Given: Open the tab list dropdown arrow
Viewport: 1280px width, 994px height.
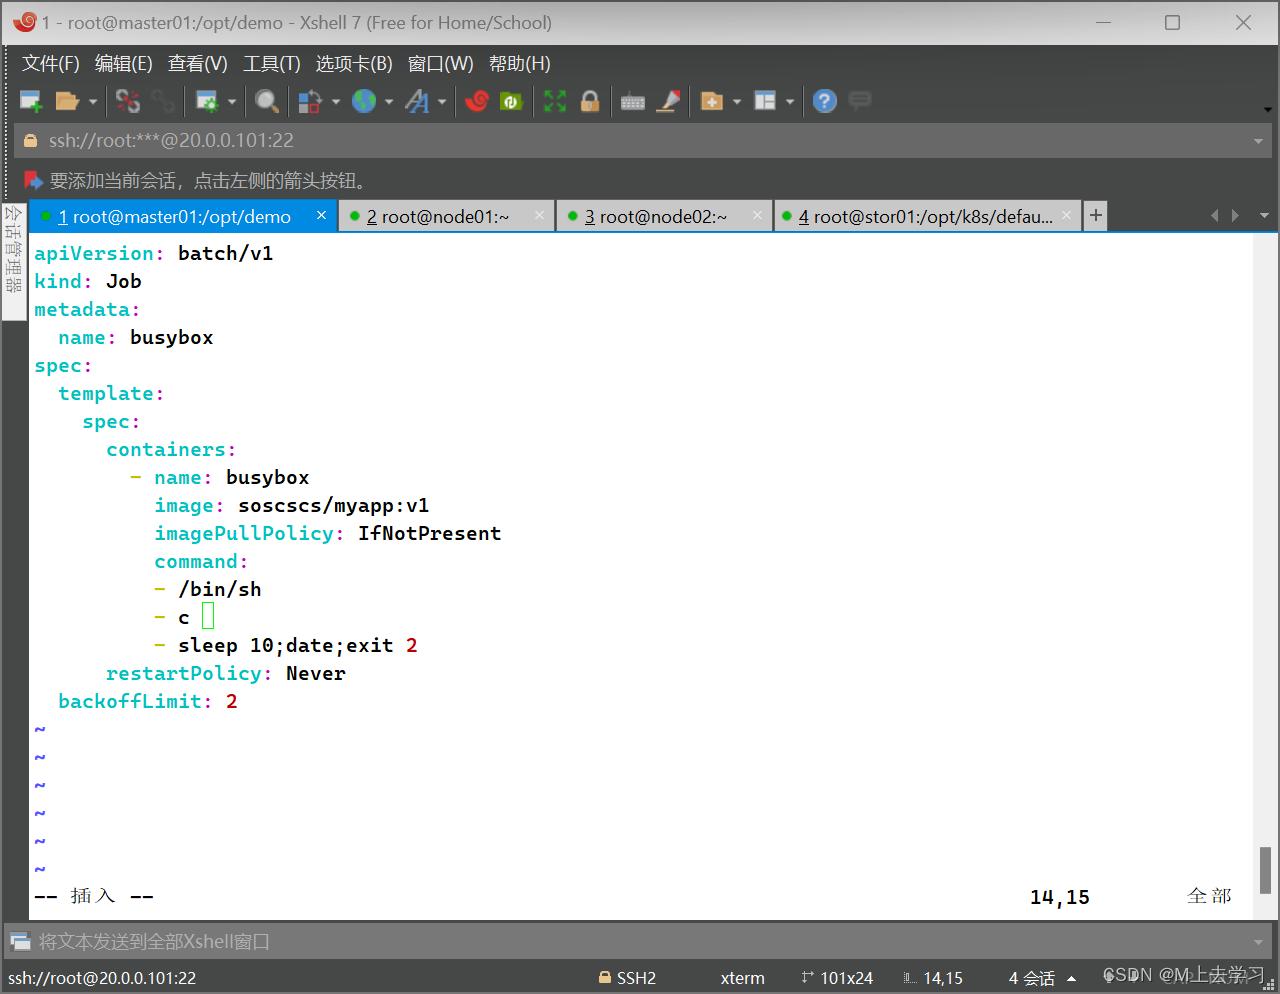Looking at the screenshot, I should tap(1264, 216).
